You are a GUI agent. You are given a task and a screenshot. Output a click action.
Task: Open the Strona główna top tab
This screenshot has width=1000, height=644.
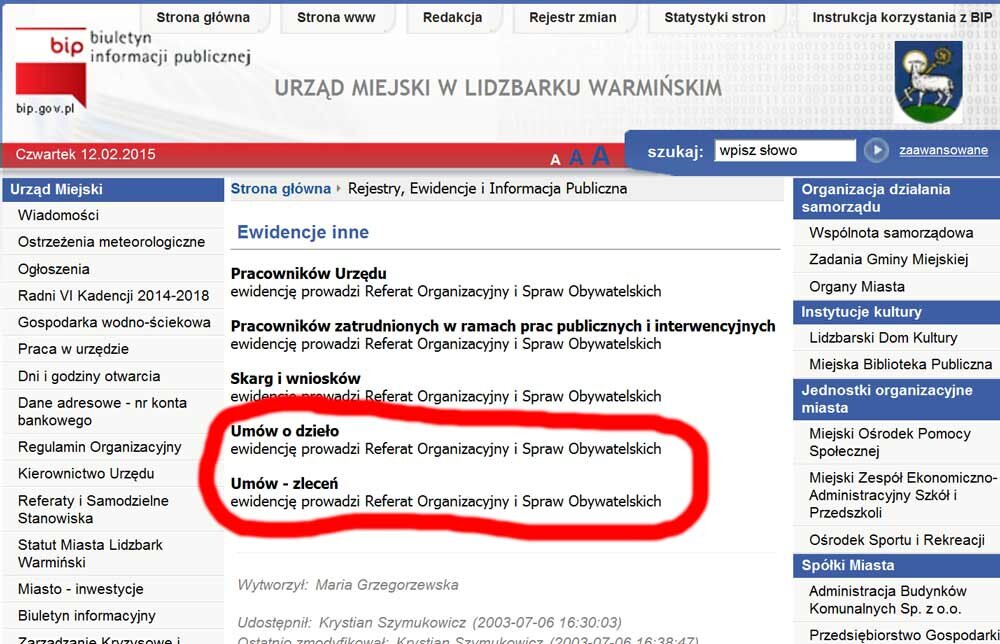[203, 17]
